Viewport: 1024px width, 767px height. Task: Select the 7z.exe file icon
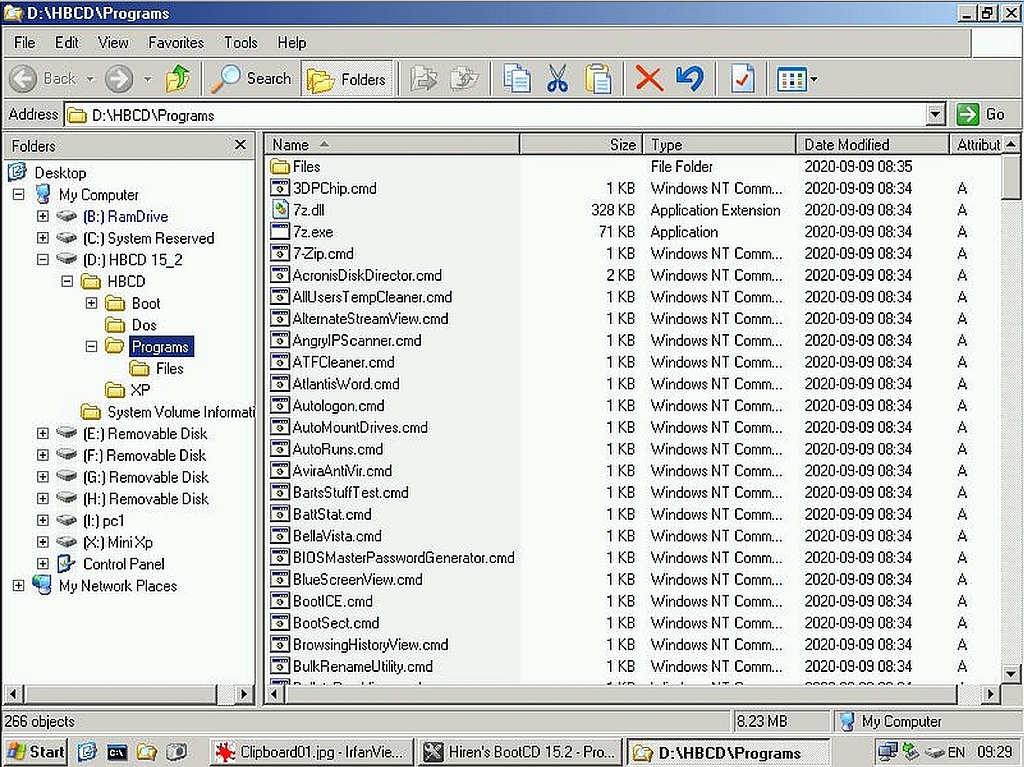280,231
